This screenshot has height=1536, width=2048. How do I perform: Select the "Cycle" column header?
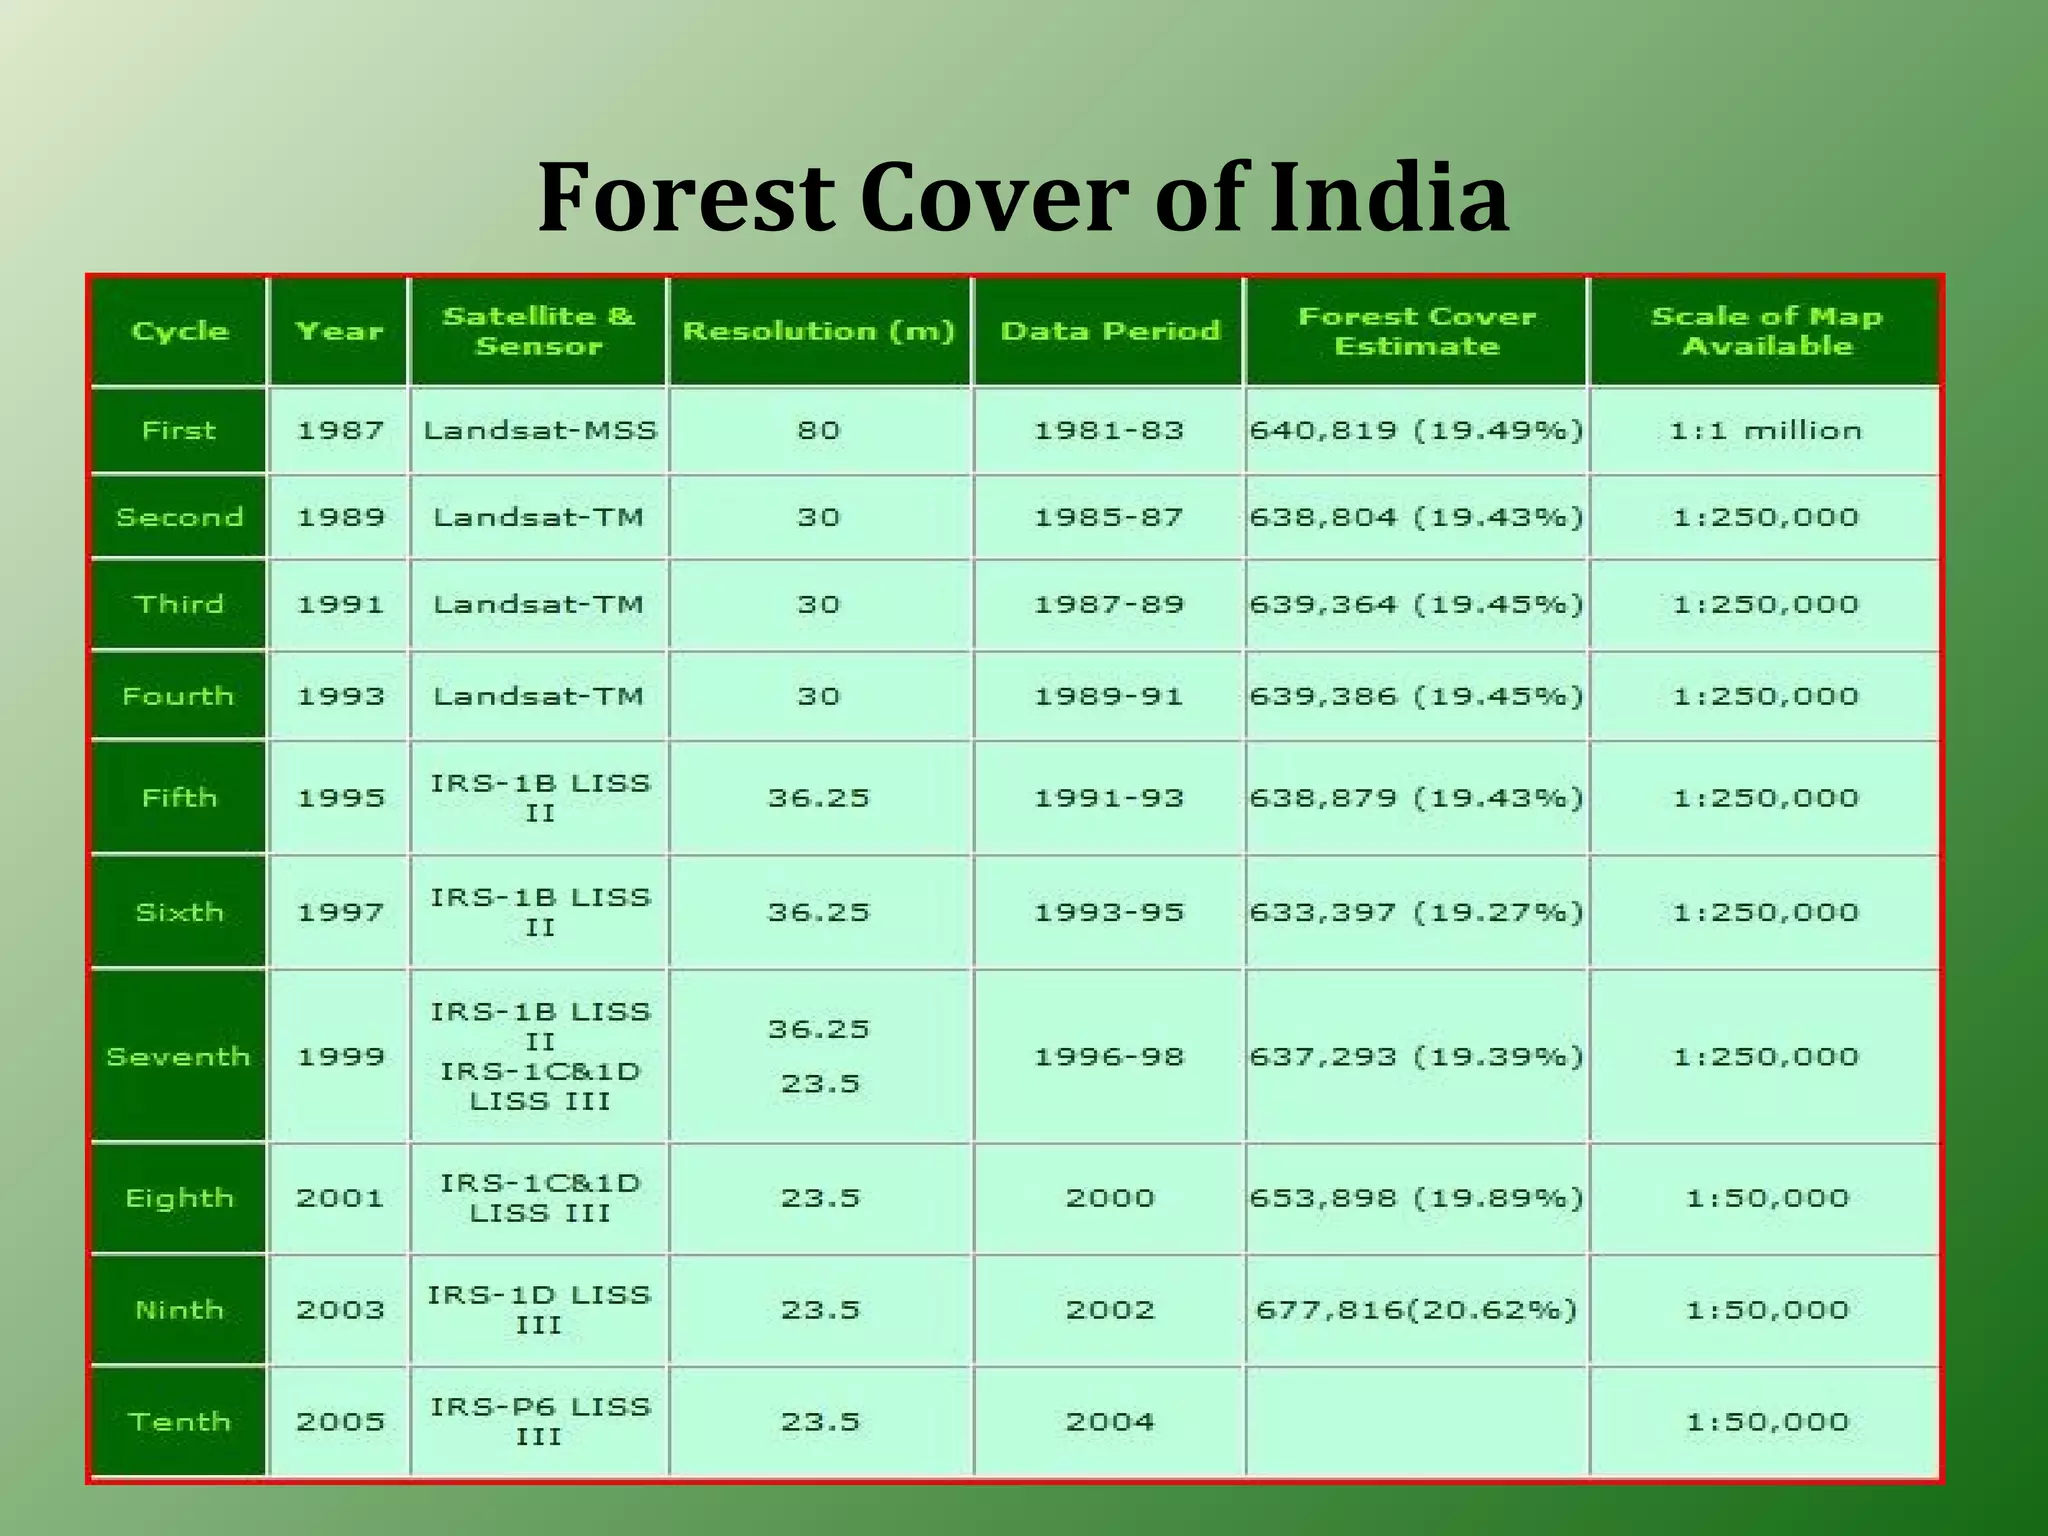click(x=180, y=331)
